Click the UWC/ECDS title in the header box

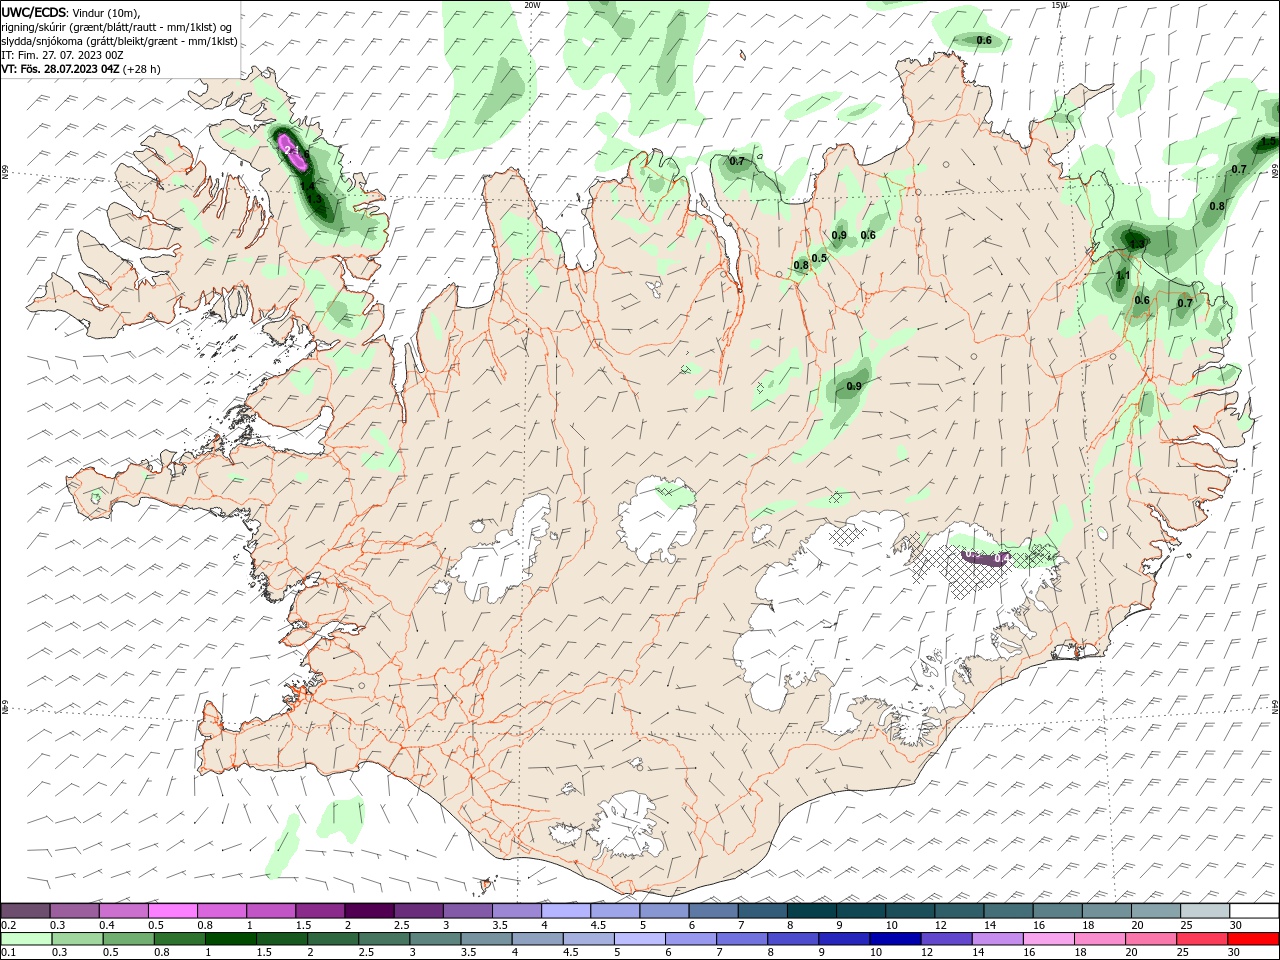pos(33,12)
